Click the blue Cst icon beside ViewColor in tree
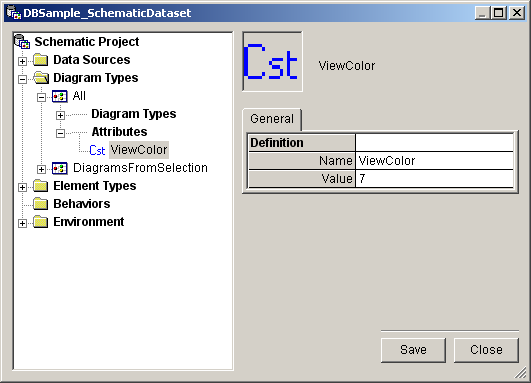The height and width of the screenshot is (383, 531). click(x=97, y=150)
